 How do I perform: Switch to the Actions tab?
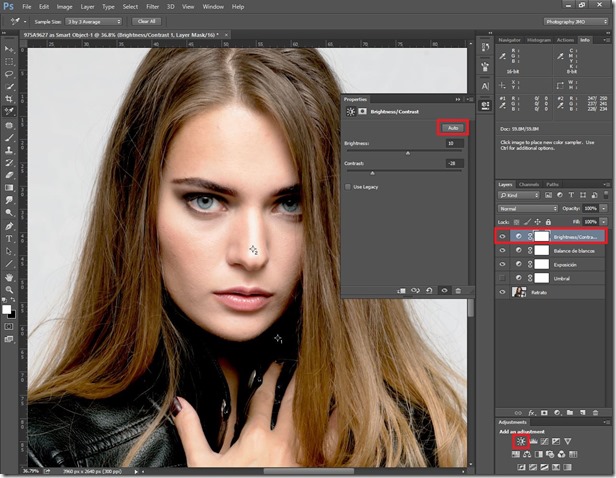pos(565,40)
